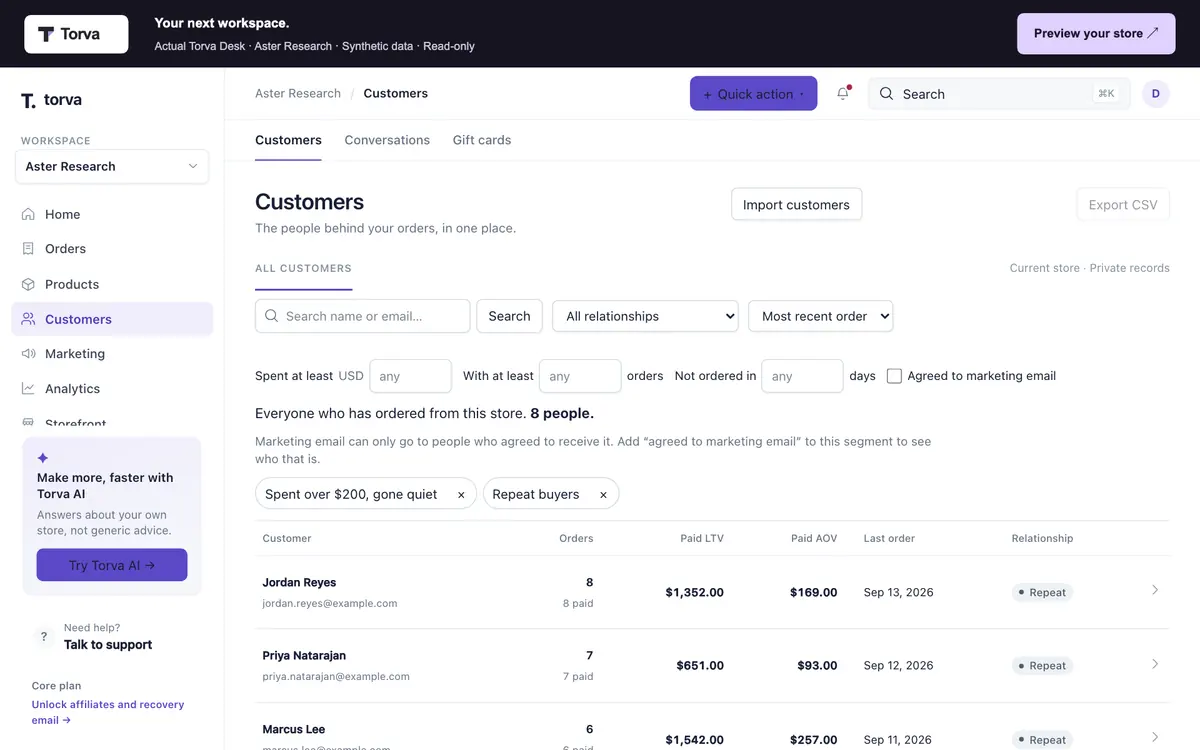Focus the 'Spent at least USD' field
The image size is (1200, 750).
tap(410, 376)
